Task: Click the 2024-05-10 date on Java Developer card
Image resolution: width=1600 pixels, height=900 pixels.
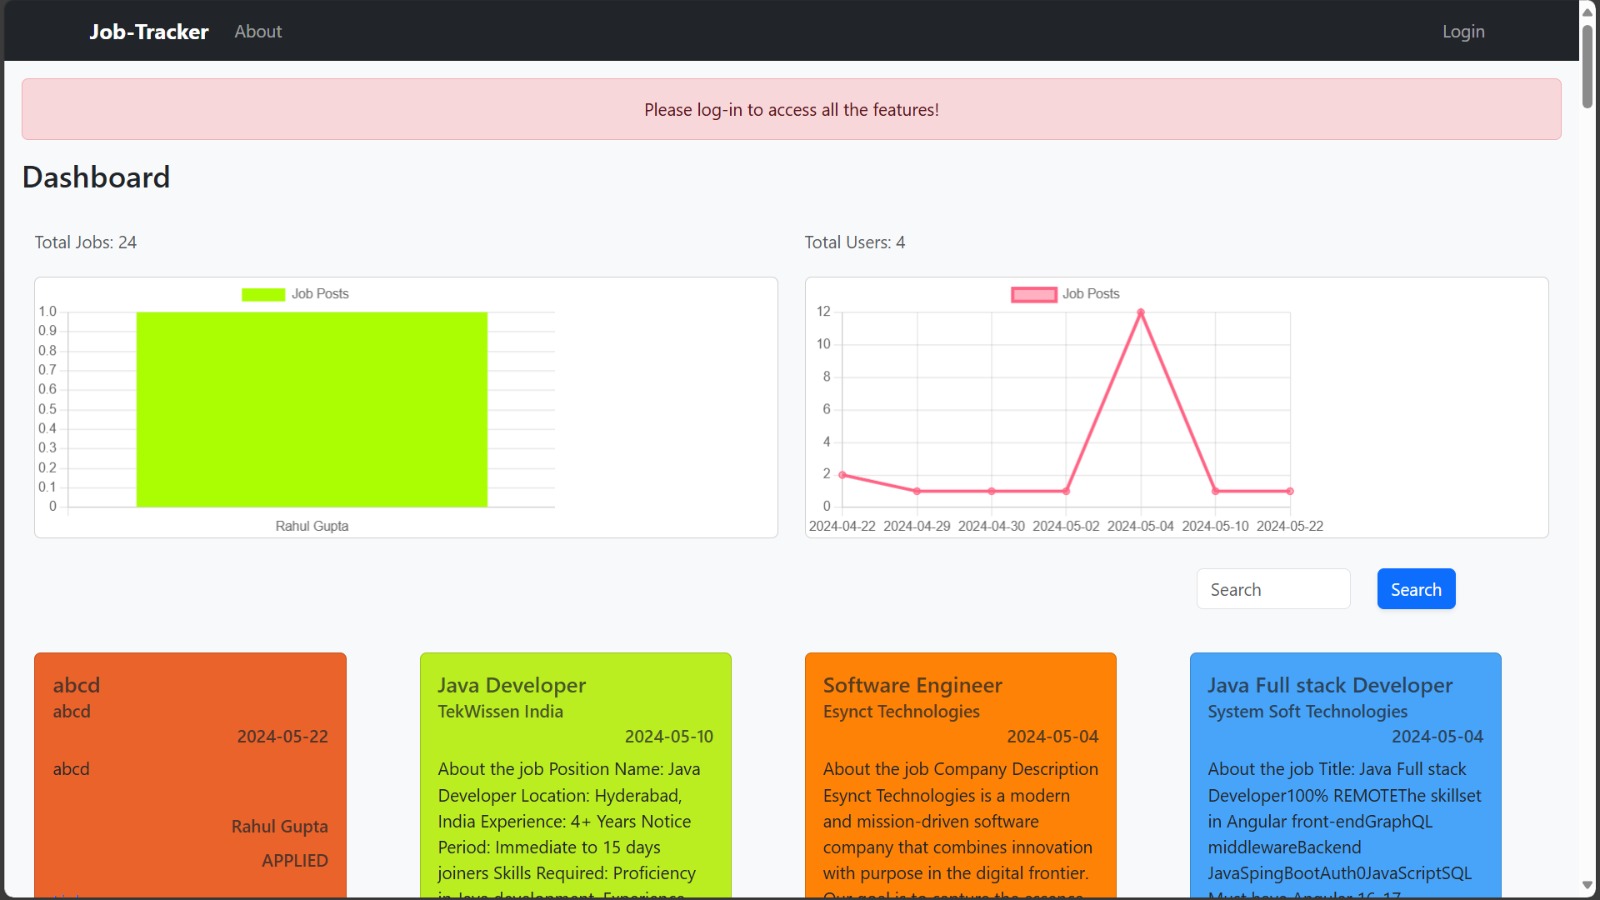Action: click(669, 736)
